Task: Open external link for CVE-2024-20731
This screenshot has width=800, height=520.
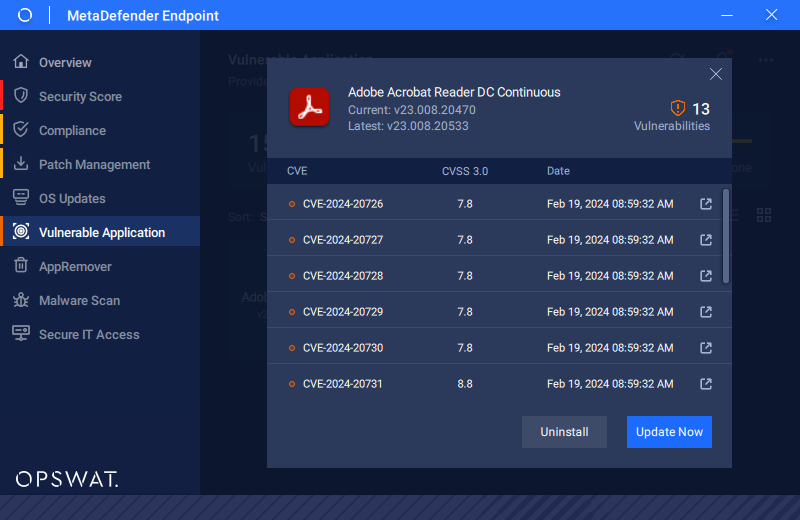Action: coord(706,384)
